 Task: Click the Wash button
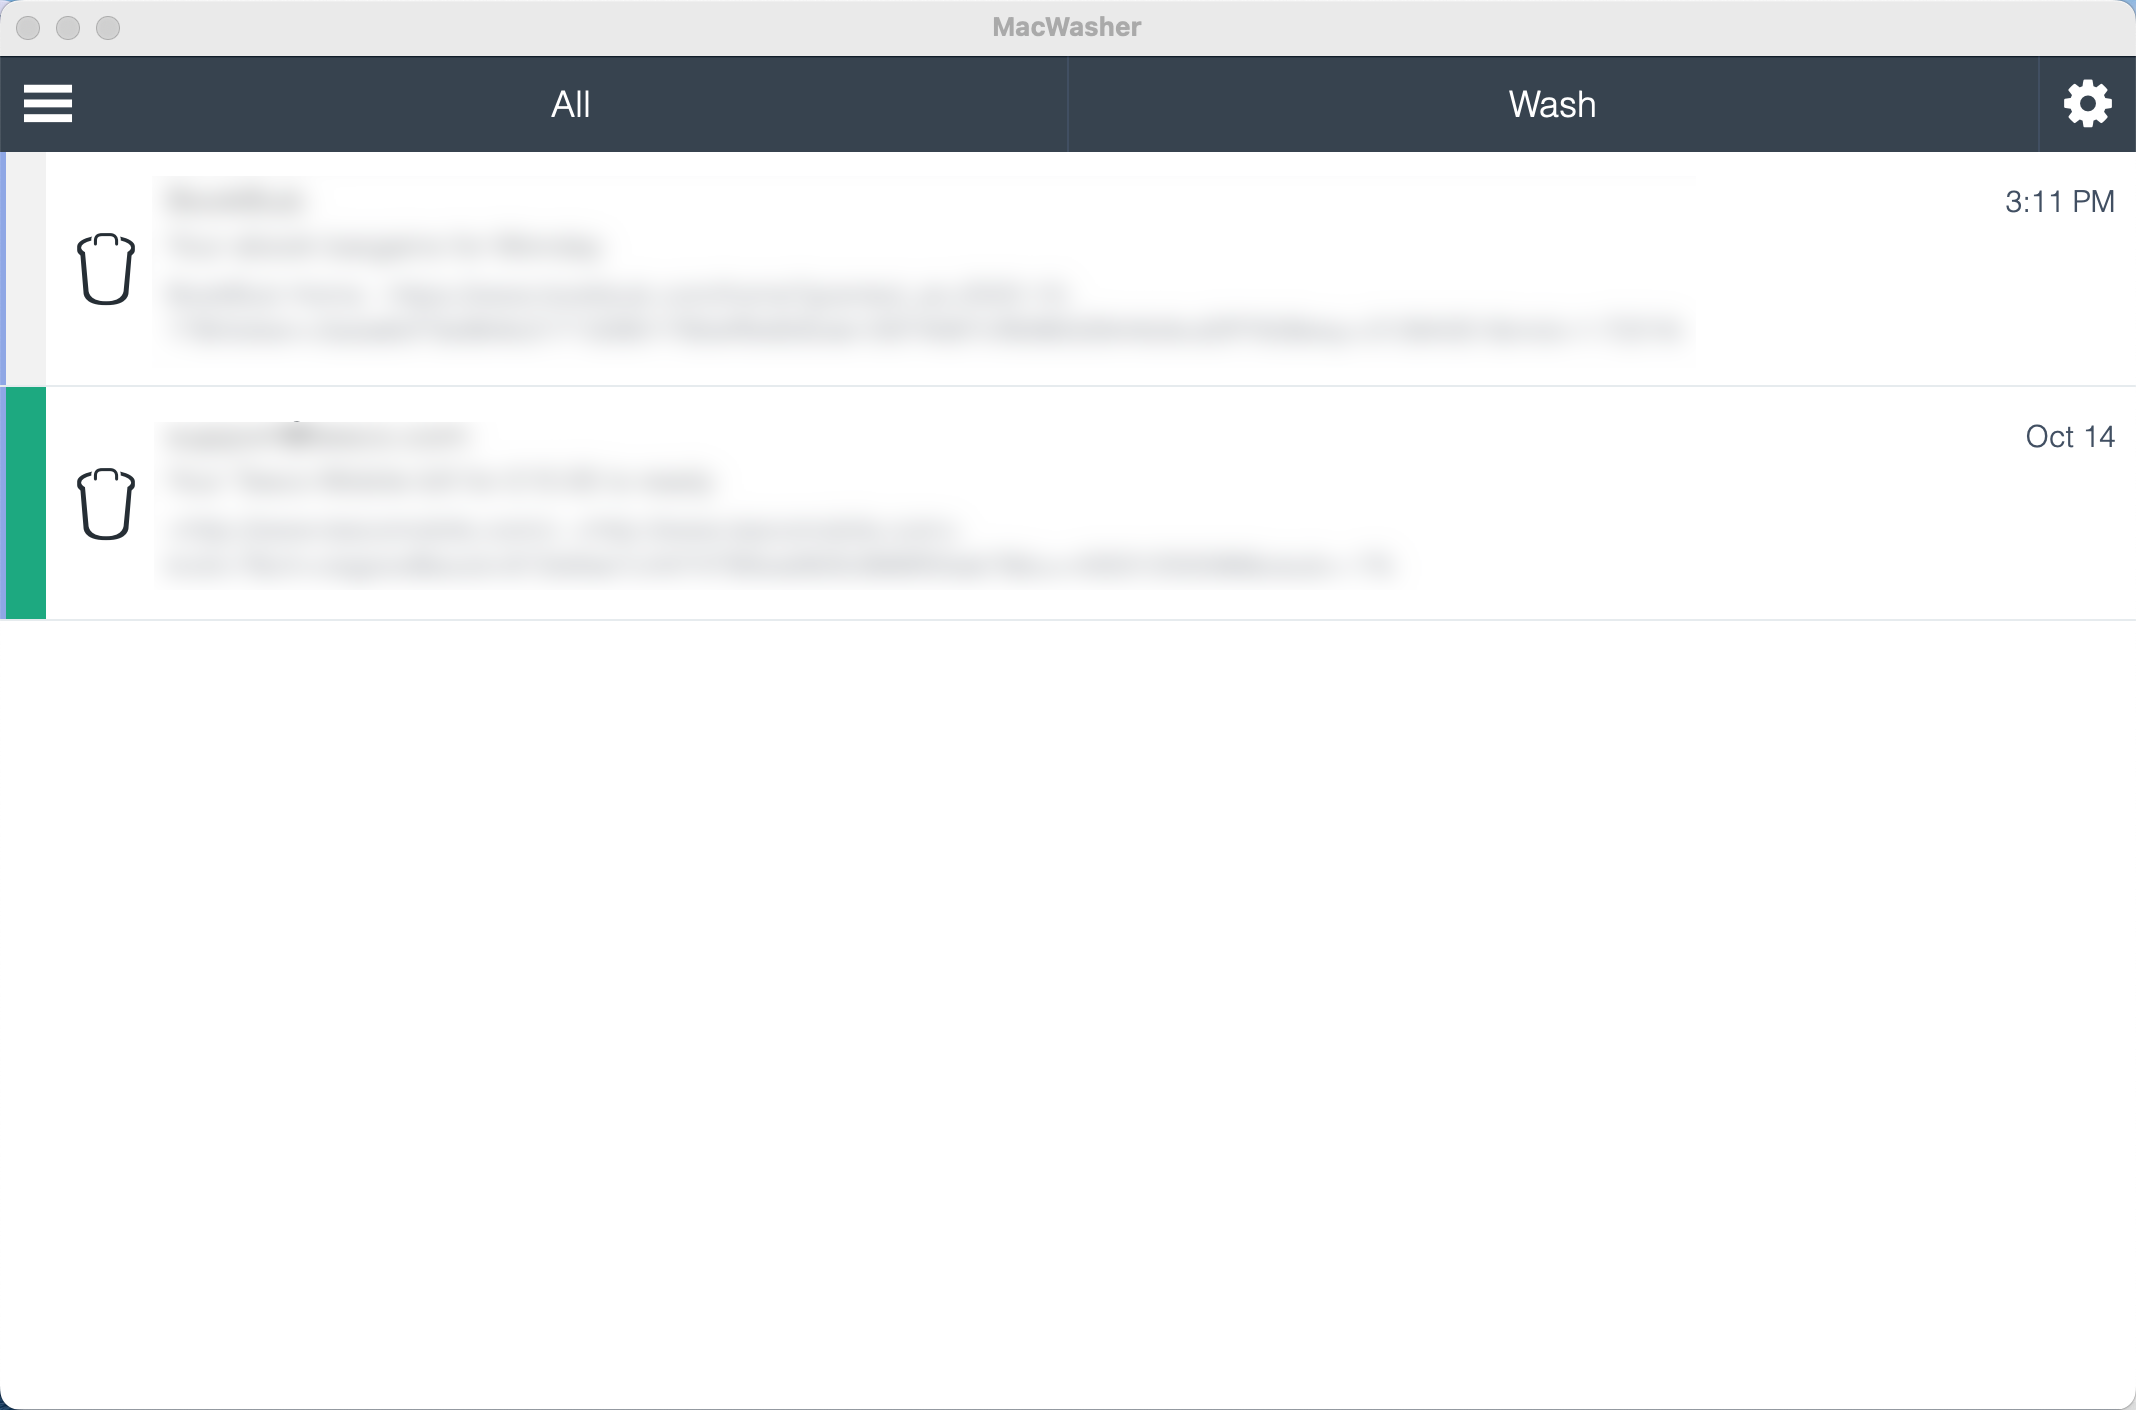[1546, 104]
